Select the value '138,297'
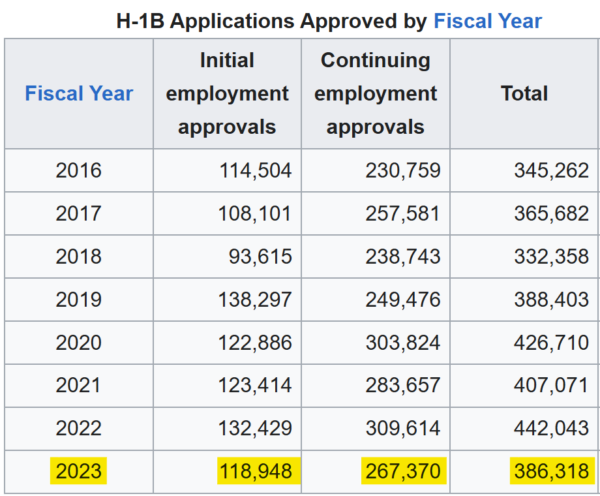 [x=255, y=299]
